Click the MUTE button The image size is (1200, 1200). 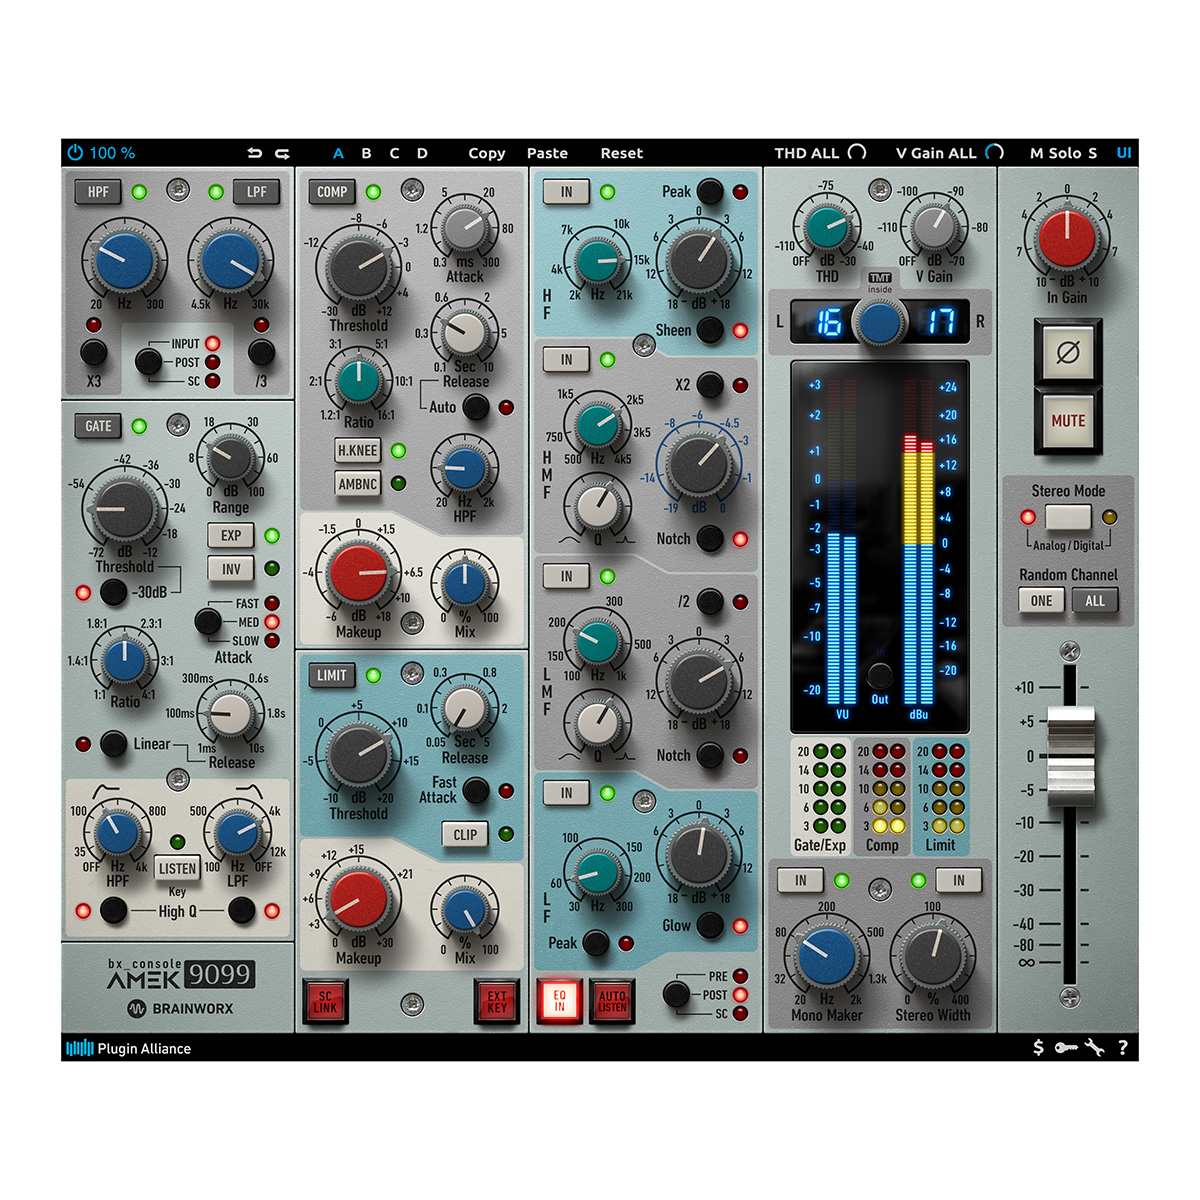[x=1068, y=421]
